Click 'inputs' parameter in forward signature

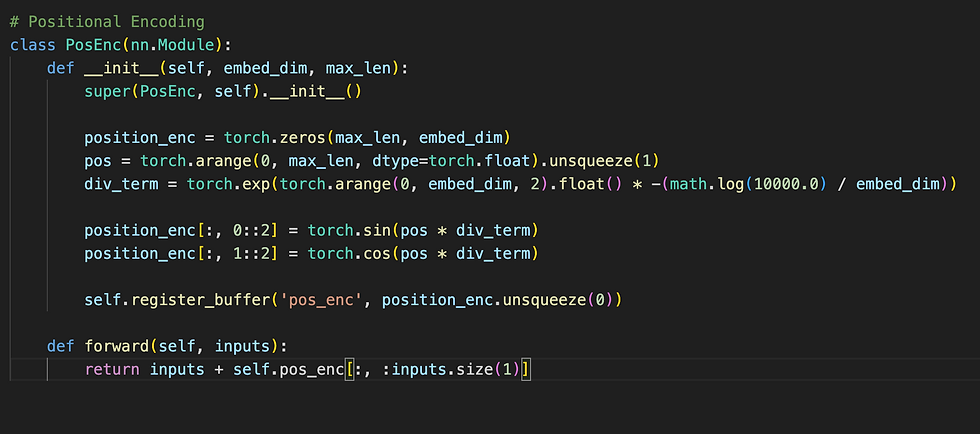tap(242, 346)
